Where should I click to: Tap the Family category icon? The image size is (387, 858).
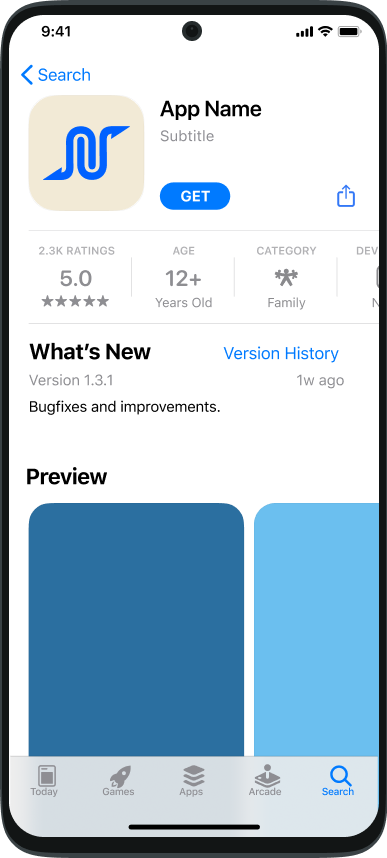(x=286, y=279)
